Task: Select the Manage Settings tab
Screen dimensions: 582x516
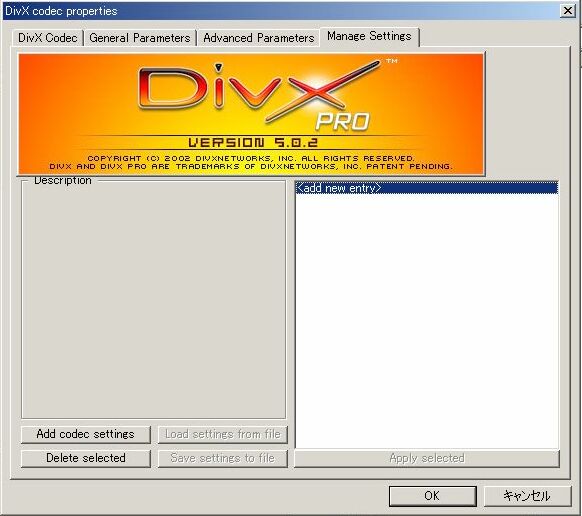Action: point(369,36)
